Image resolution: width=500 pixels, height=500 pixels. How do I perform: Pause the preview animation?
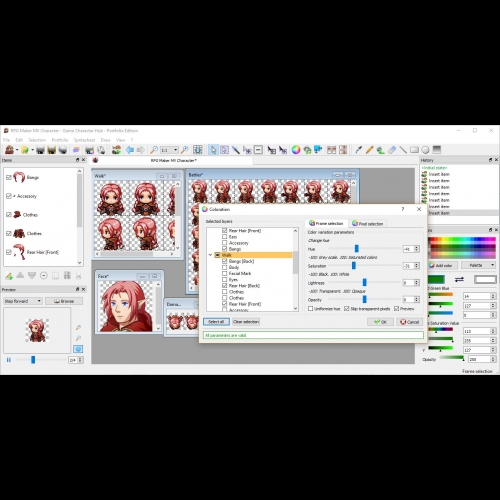point(9,360)
